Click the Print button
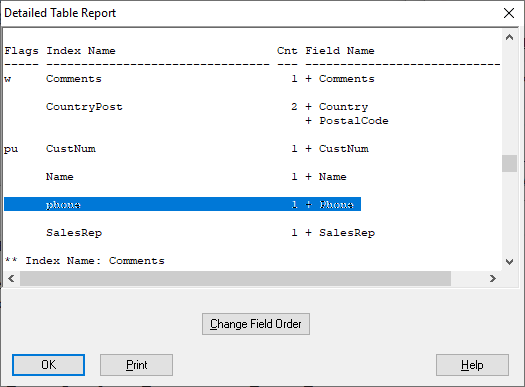 pos(136,365)
